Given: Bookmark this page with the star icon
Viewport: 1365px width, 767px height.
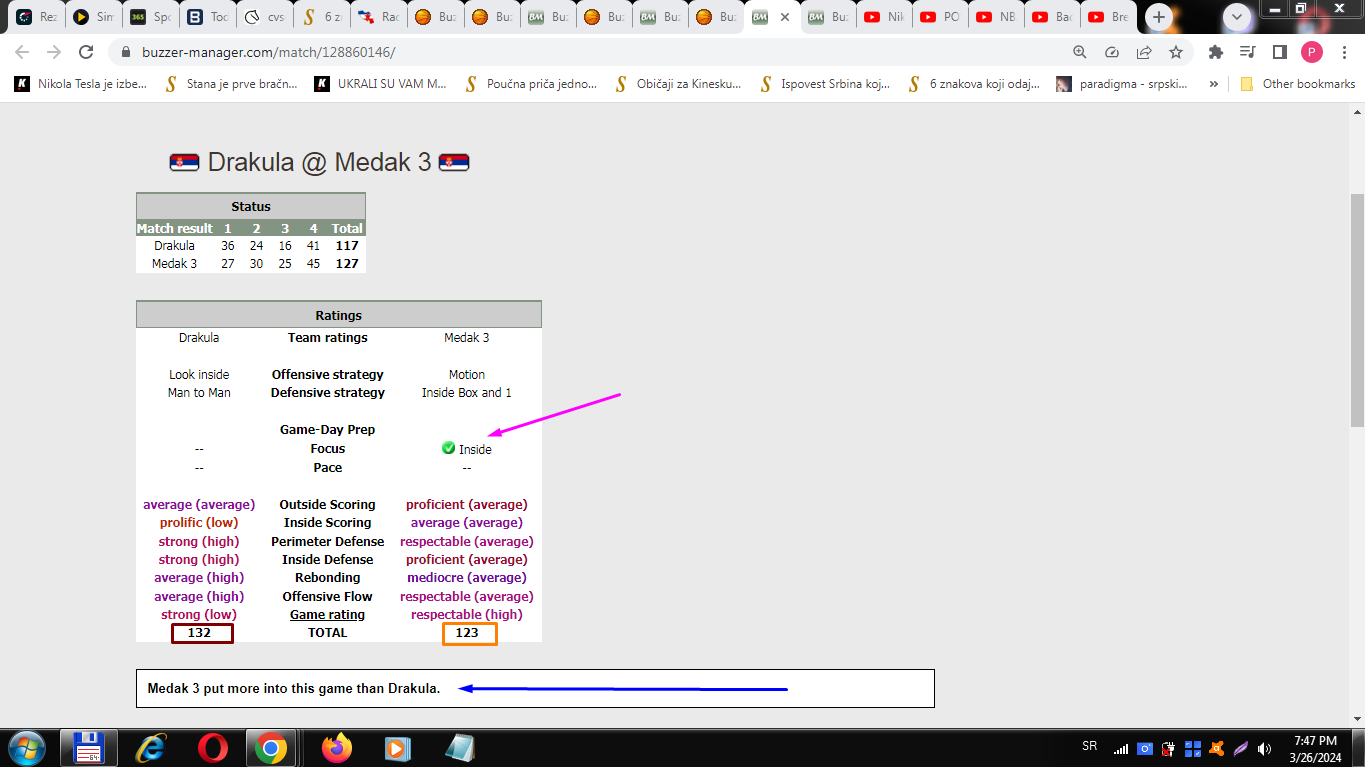Looking at the screenshot, I should click(1176, 52).
